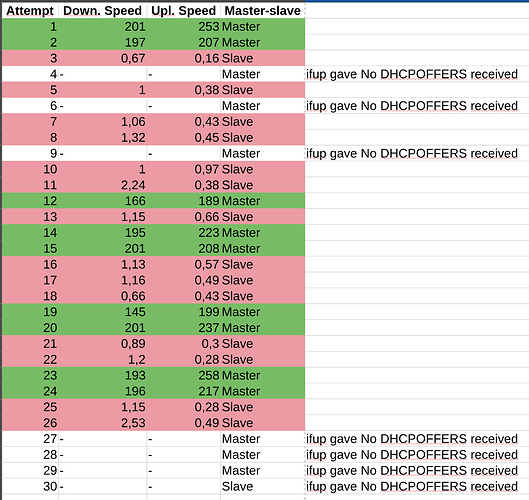This screenshot has width=529, height=500.
Task: Select the Master cell in attempt 6
Action: [x=262, y=106]
